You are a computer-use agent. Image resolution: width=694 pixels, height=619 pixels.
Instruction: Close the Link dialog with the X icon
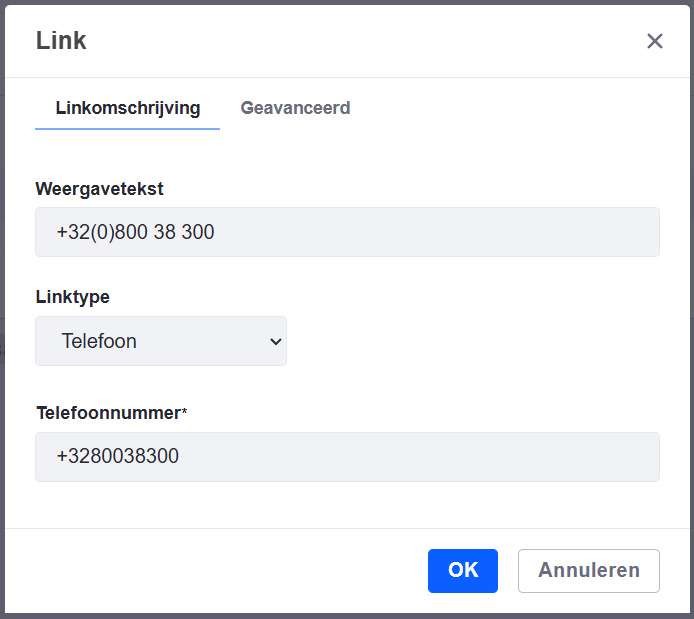click(655, 41)
